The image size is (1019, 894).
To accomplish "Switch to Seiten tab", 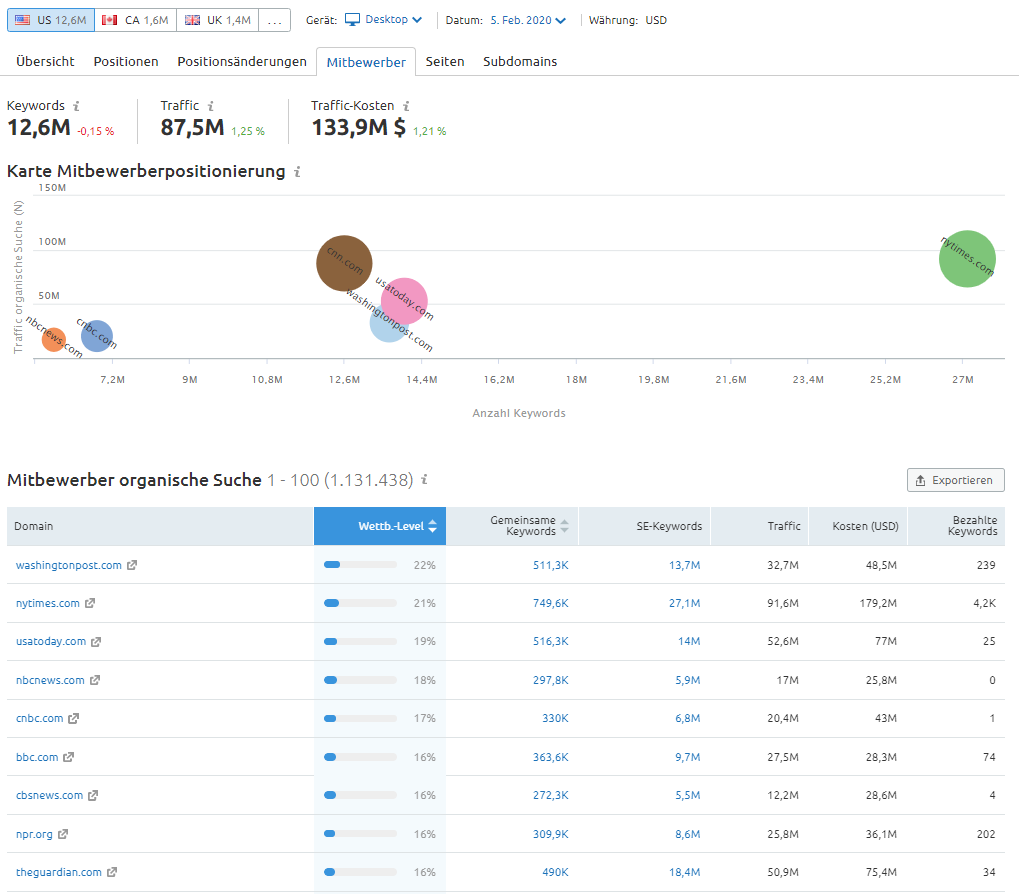I will click(x=445, y=62).
